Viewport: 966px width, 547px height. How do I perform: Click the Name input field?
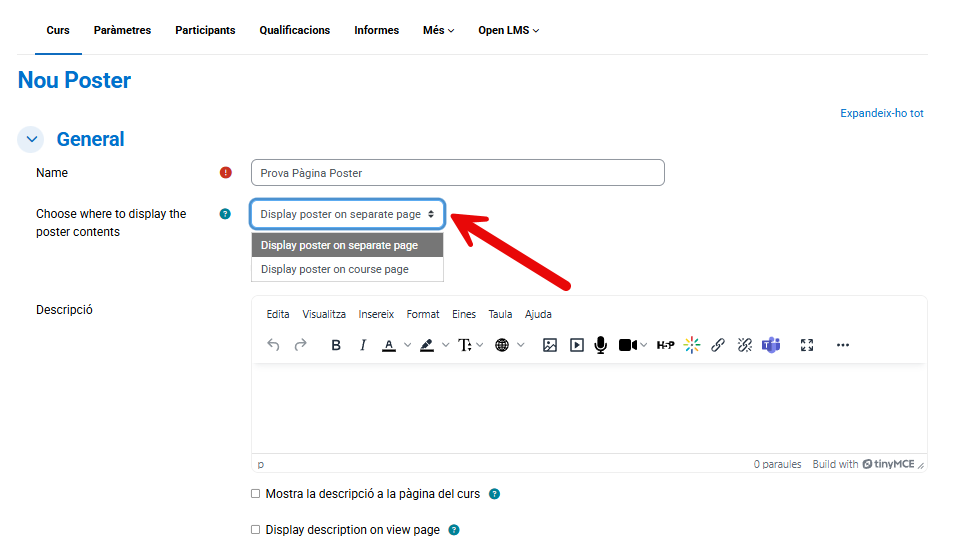coord(457,173)
